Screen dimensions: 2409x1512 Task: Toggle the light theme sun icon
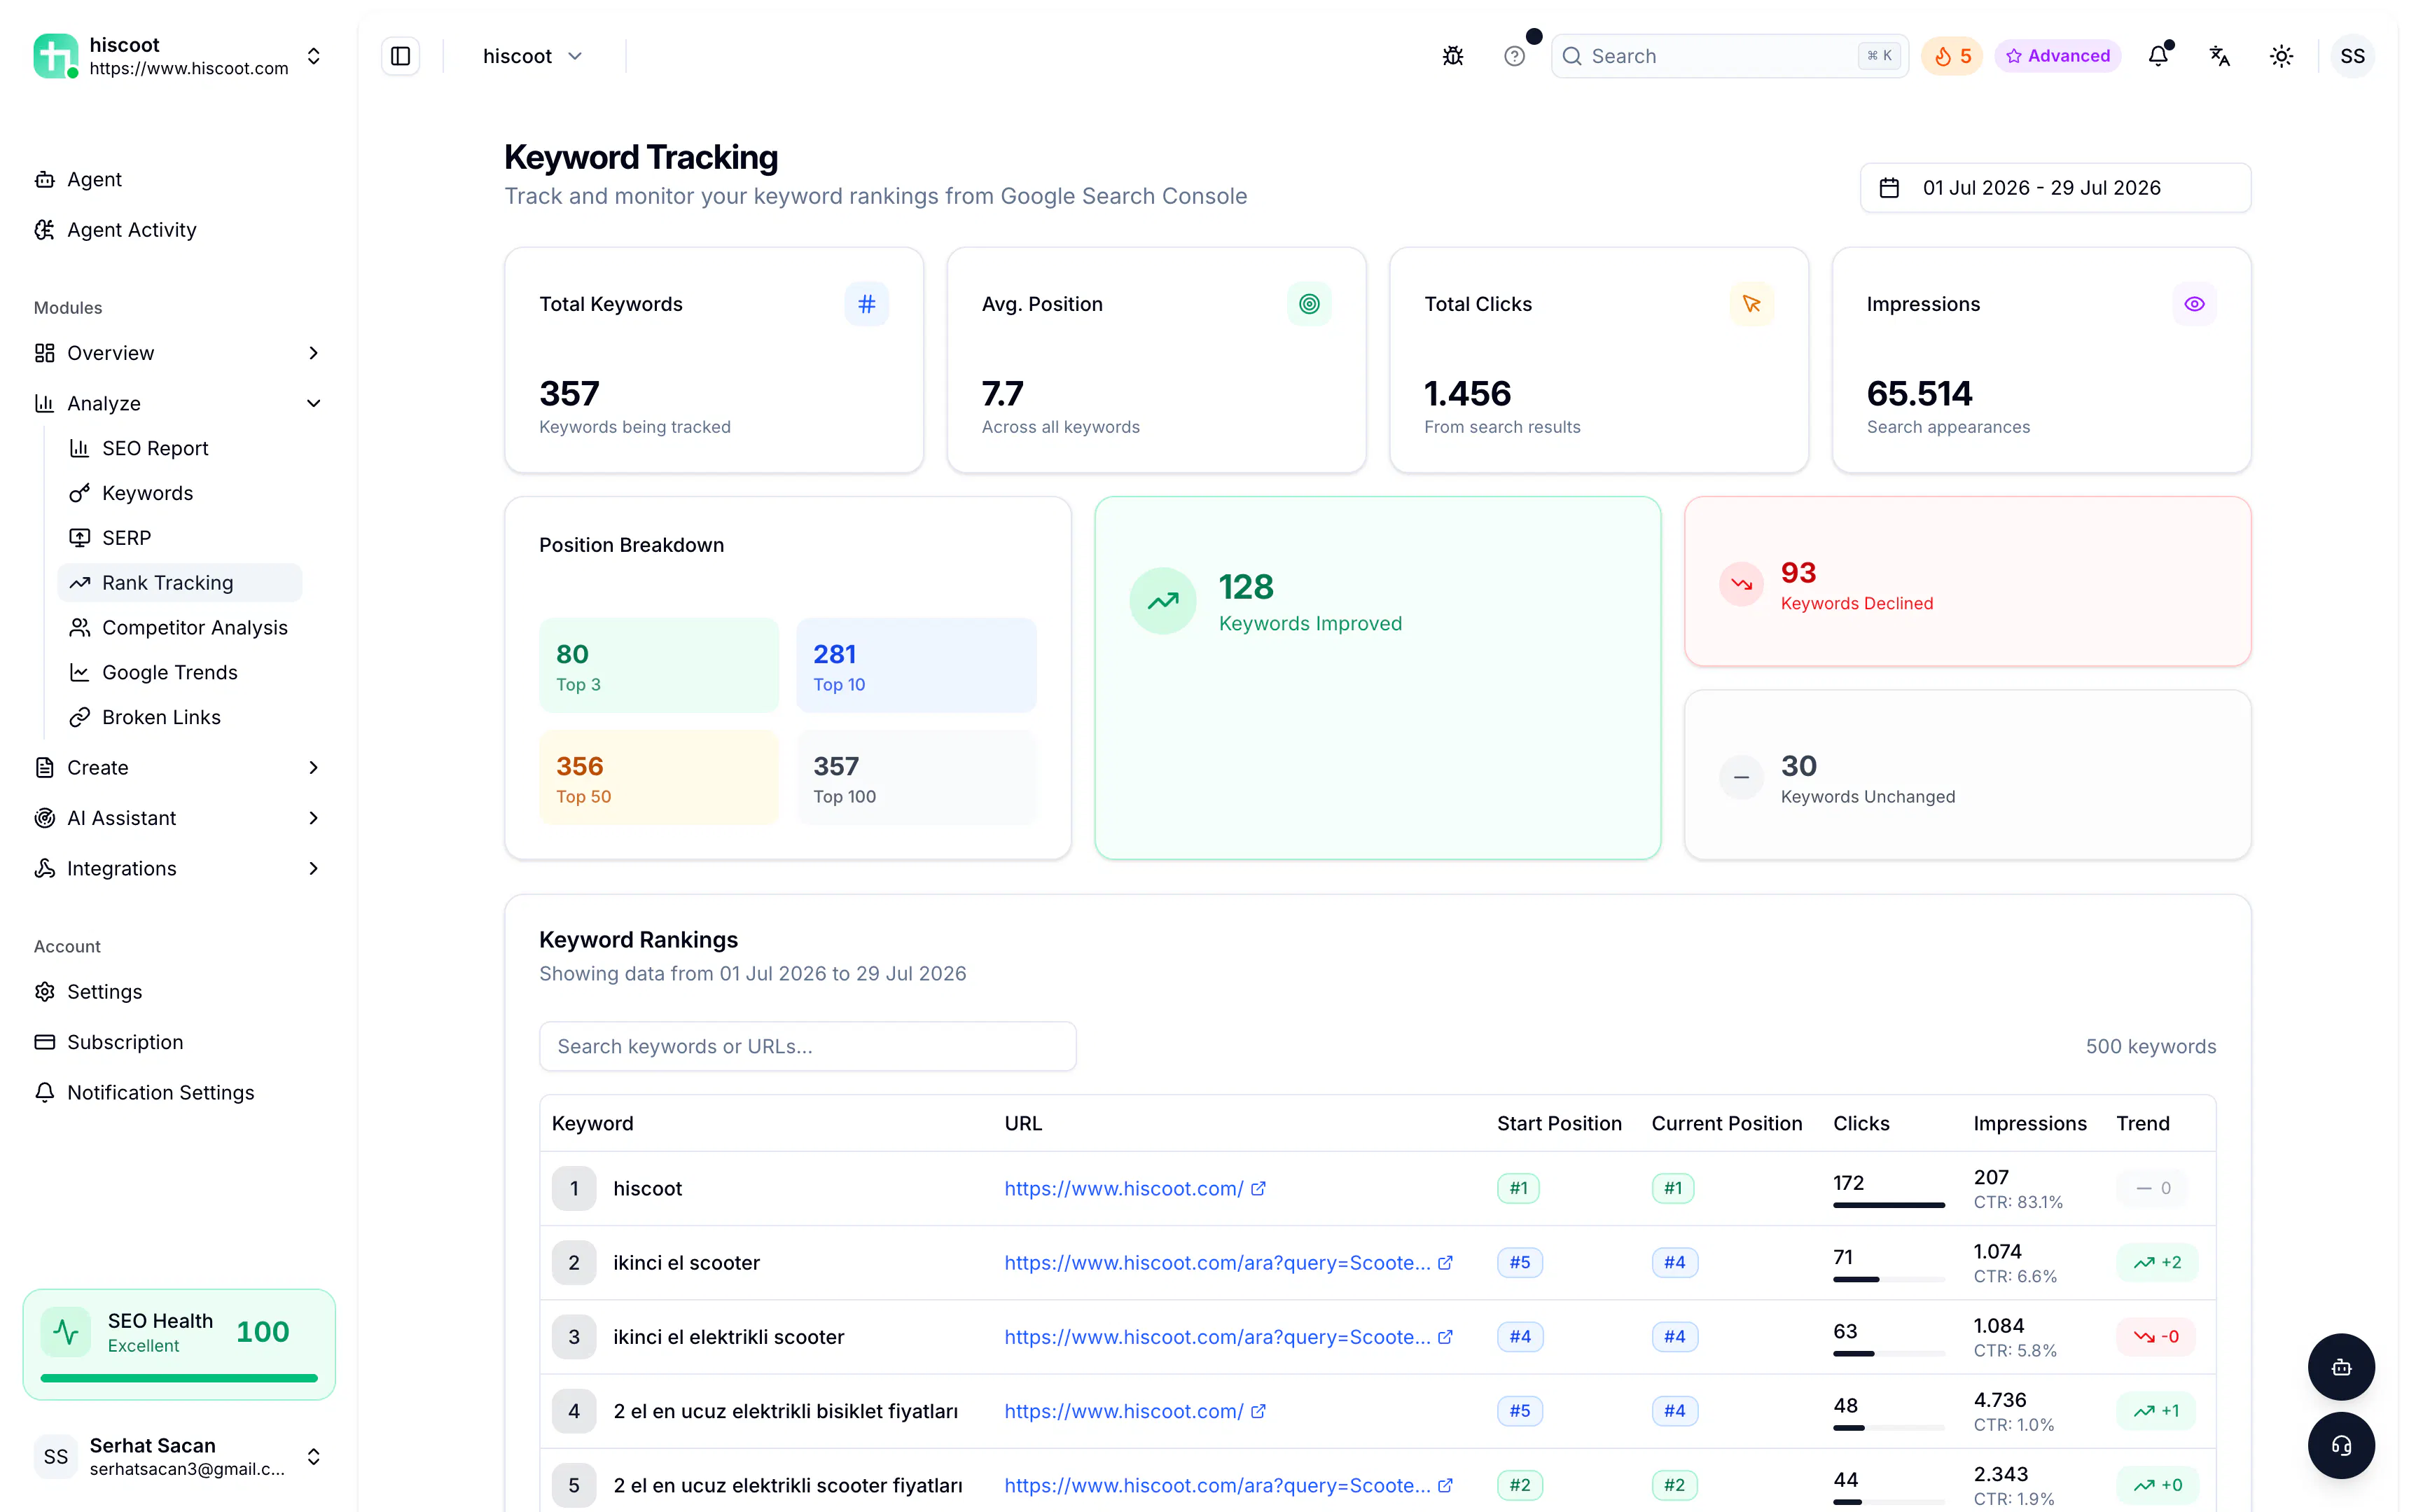point(2281,56)
